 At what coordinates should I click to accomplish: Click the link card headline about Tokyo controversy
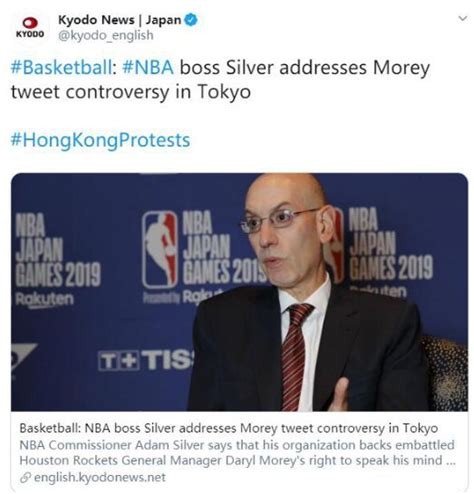click(x=229, y=428)
